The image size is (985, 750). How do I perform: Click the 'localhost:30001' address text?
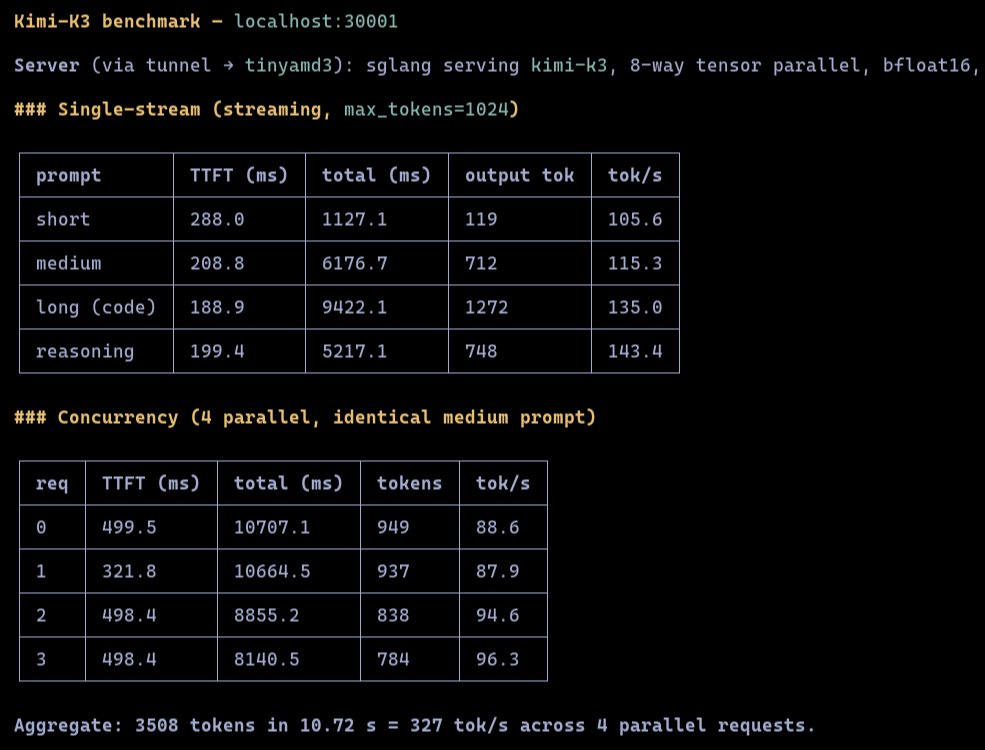tap(316, 21)
